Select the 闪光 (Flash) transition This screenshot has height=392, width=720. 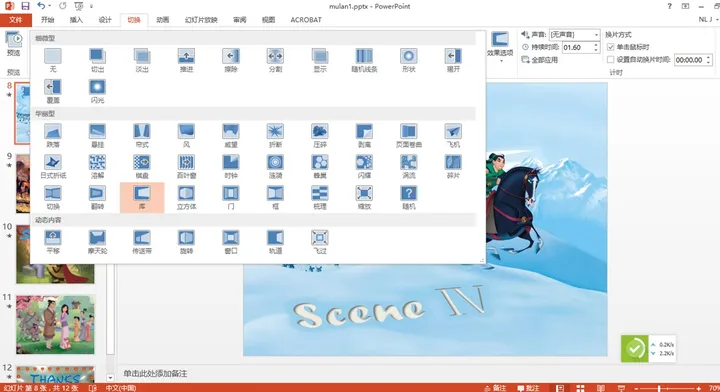97,91
